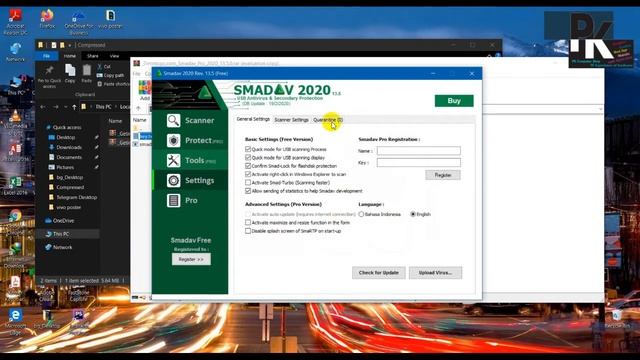Select Network in Explorer navigation pane

[58, 247]
